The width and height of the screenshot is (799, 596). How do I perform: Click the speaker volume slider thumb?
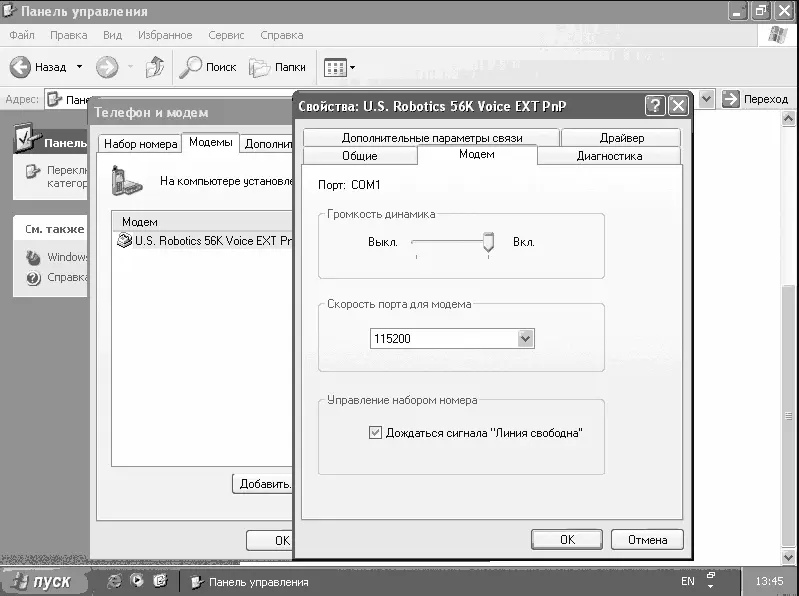point(489,242)
